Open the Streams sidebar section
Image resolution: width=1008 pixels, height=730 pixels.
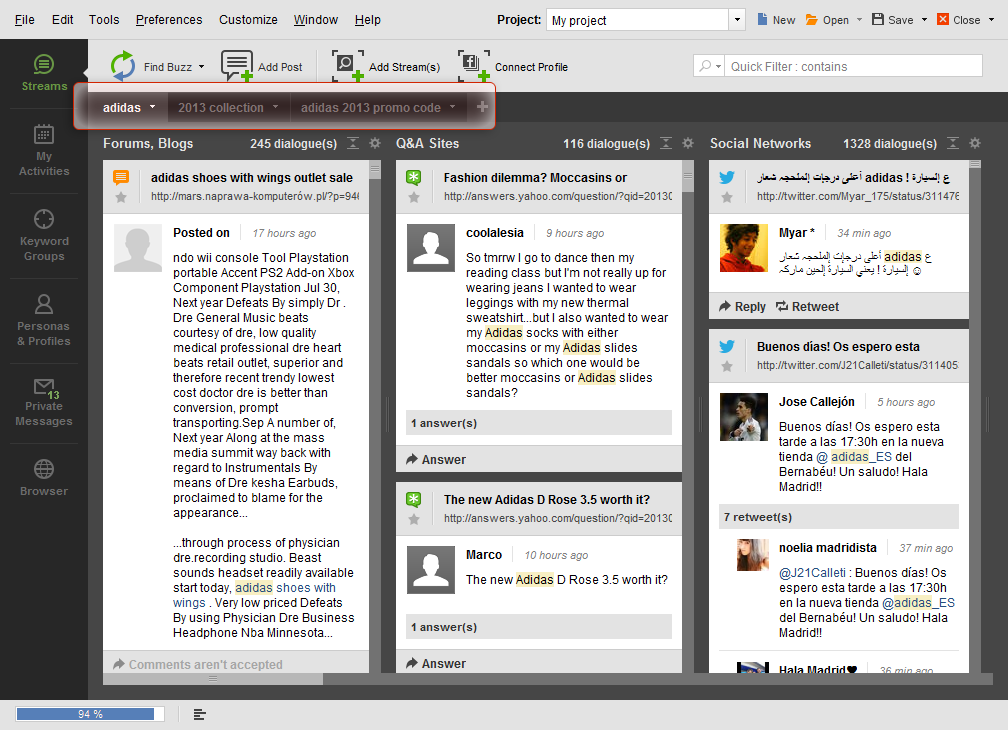(44, 73)
